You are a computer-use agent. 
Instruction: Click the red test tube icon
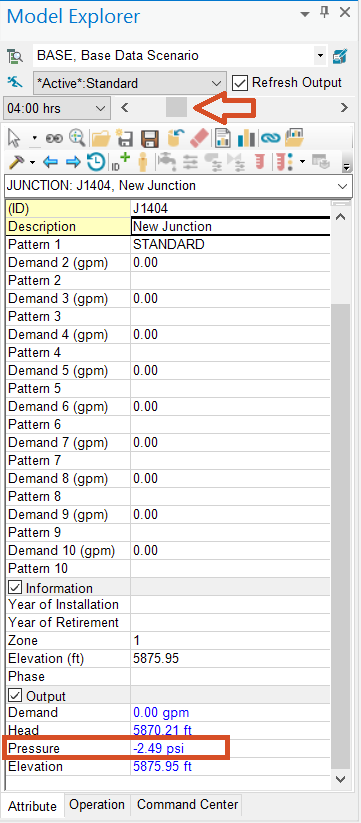(x=260, y=162)
